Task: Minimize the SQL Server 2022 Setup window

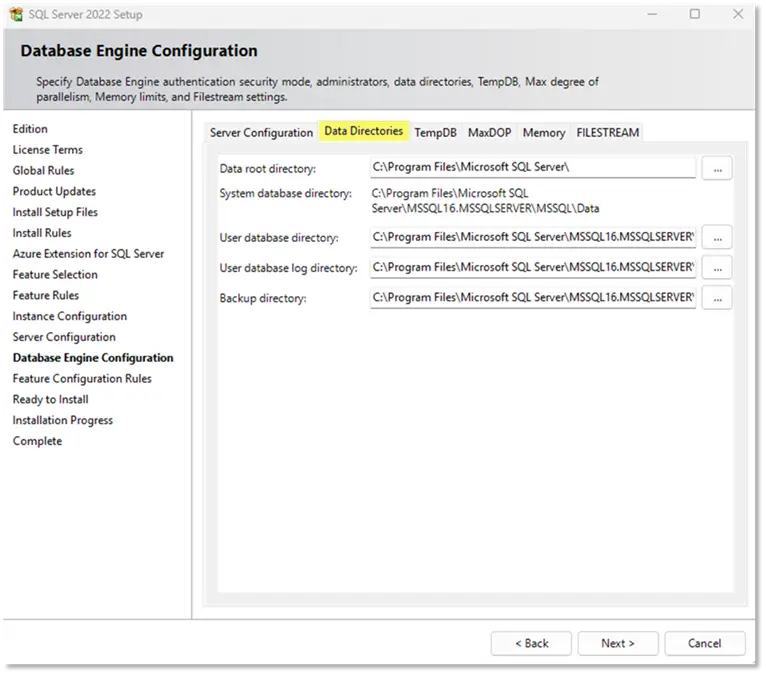Action: (653, 14)
